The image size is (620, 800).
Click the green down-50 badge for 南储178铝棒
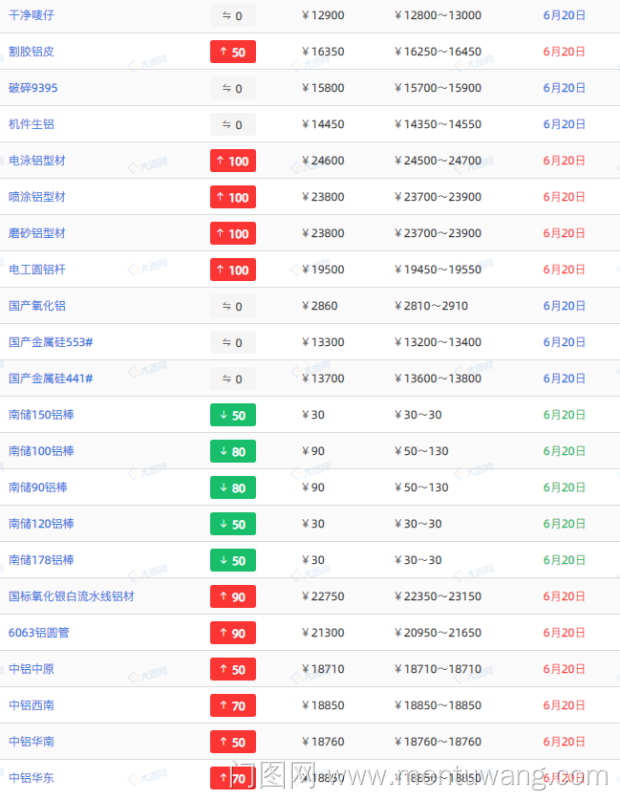[x=233, y=560]
